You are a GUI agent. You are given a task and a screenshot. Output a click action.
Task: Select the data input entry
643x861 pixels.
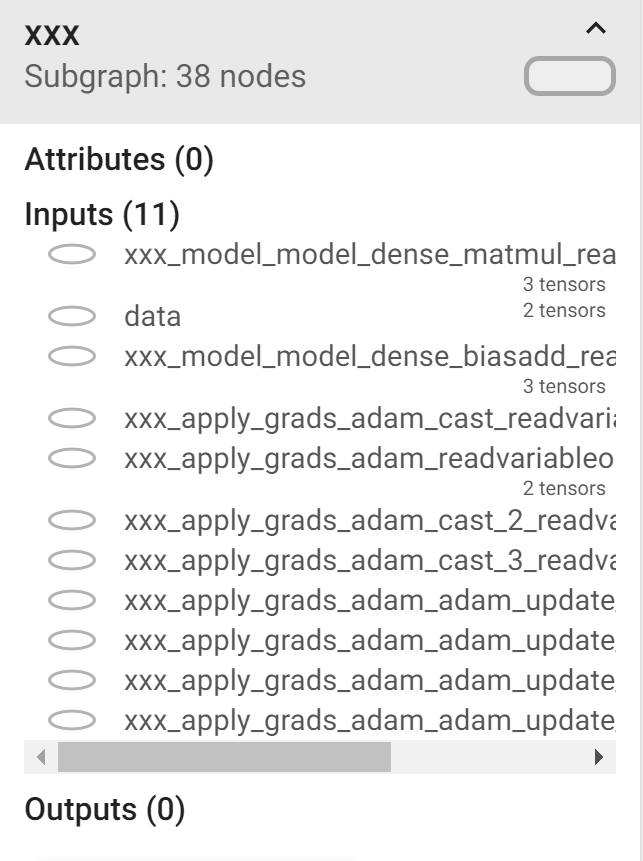pos(151,316)
